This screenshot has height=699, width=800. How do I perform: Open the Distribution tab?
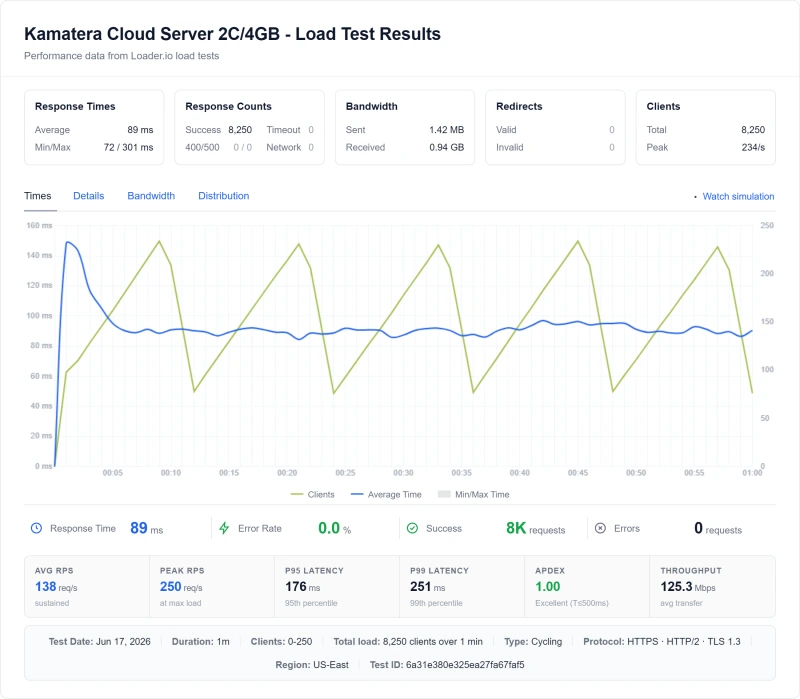tap(223, 196)
